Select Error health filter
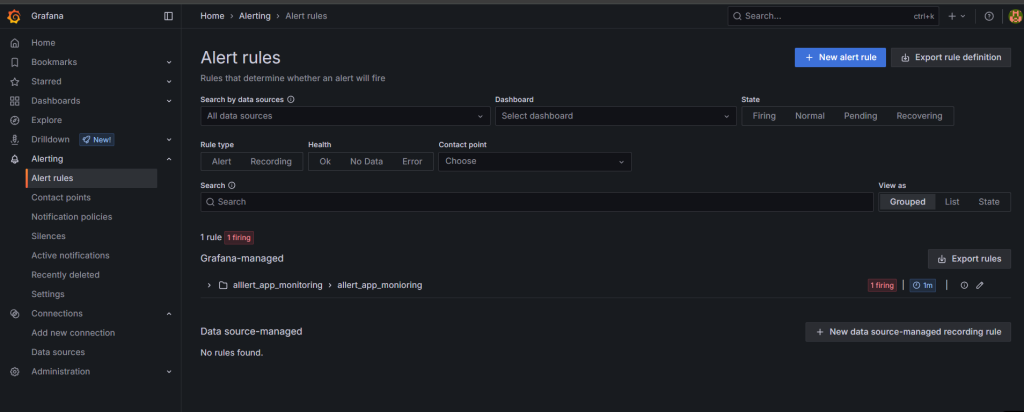Screen dimensions: 1024x412 [x=412, y=162]
